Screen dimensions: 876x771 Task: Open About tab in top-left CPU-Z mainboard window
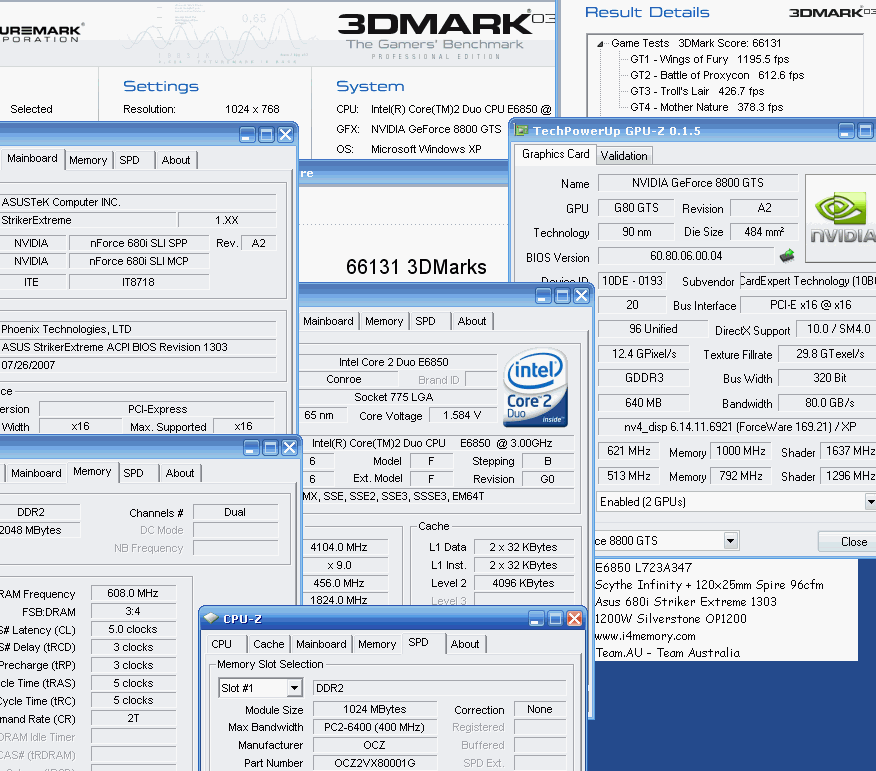click(176, 160)
